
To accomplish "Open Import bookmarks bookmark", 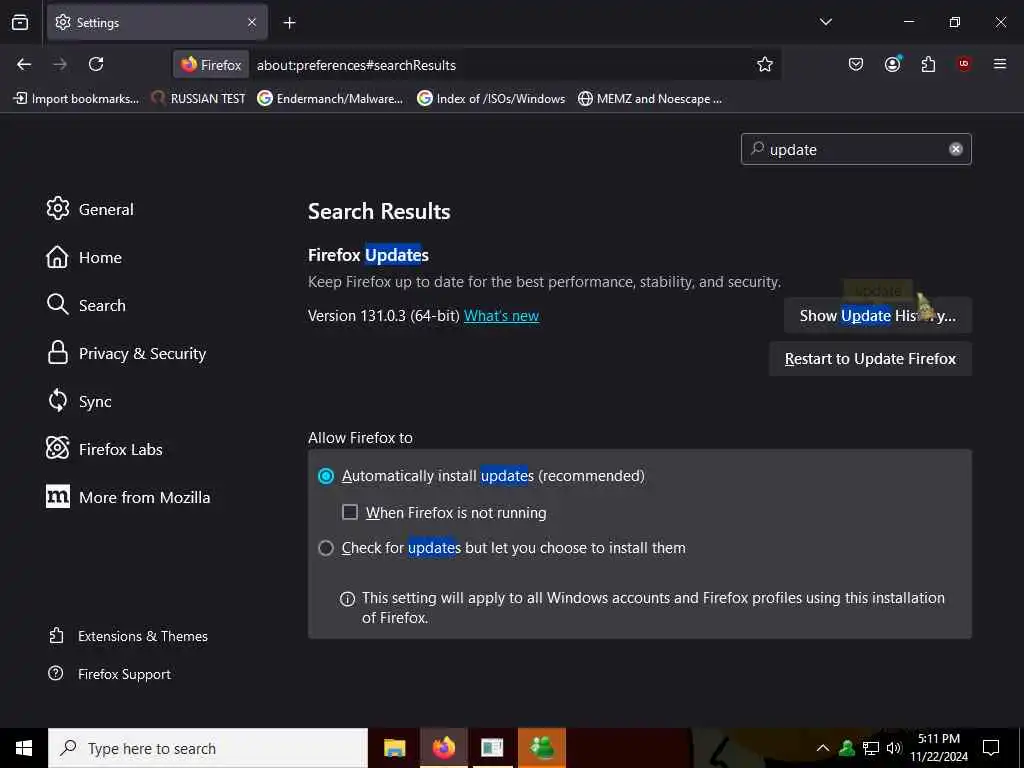I will tap(76, 99).
